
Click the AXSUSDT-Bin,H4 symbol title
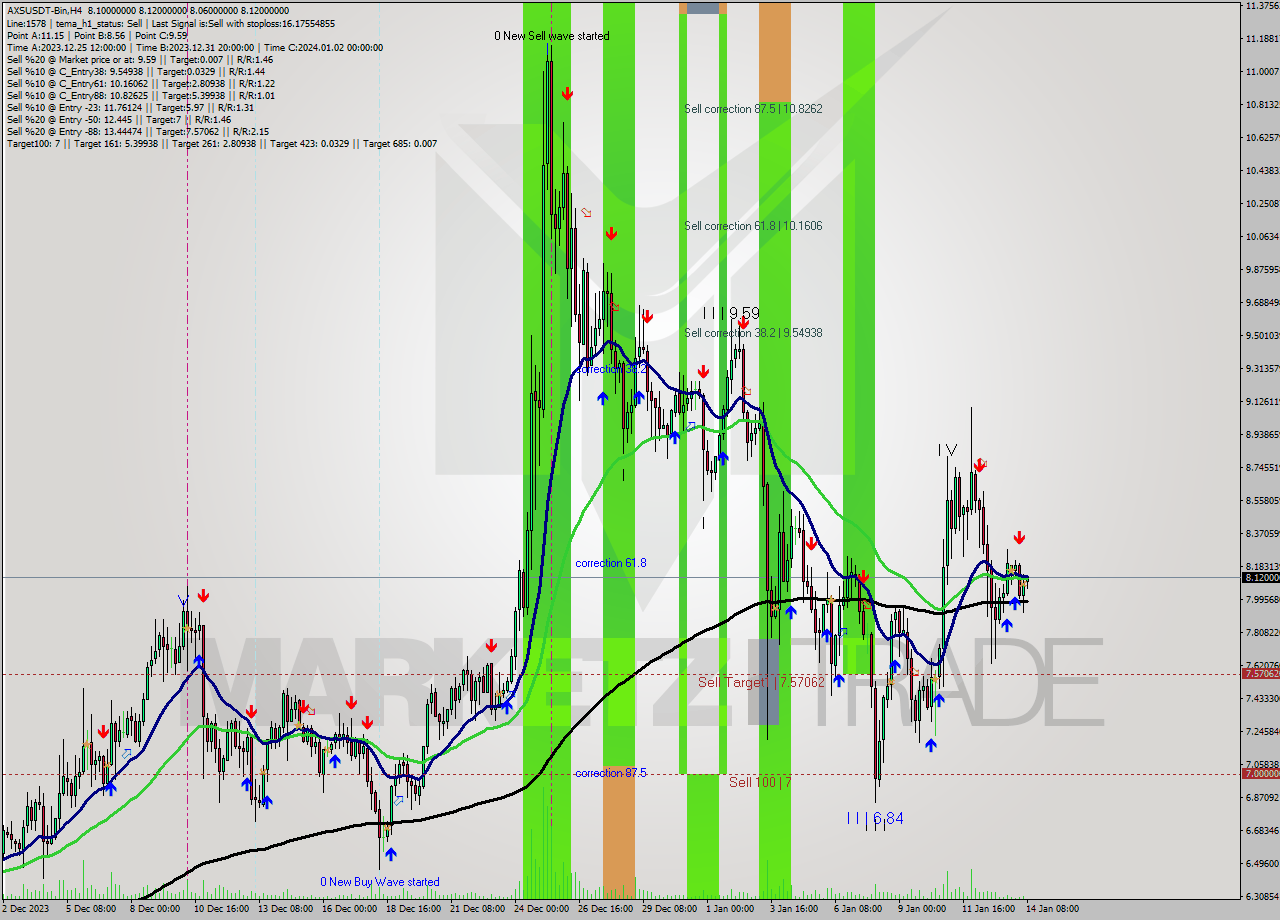pos(46,11)
